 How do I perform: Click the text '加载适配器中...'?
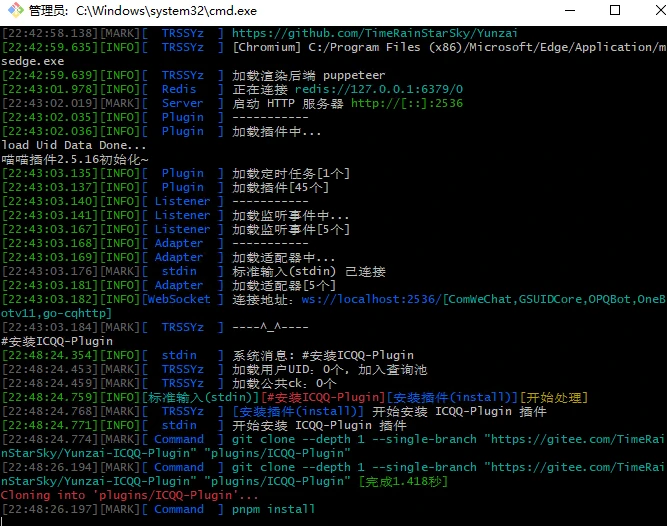(x=284, y=257)
